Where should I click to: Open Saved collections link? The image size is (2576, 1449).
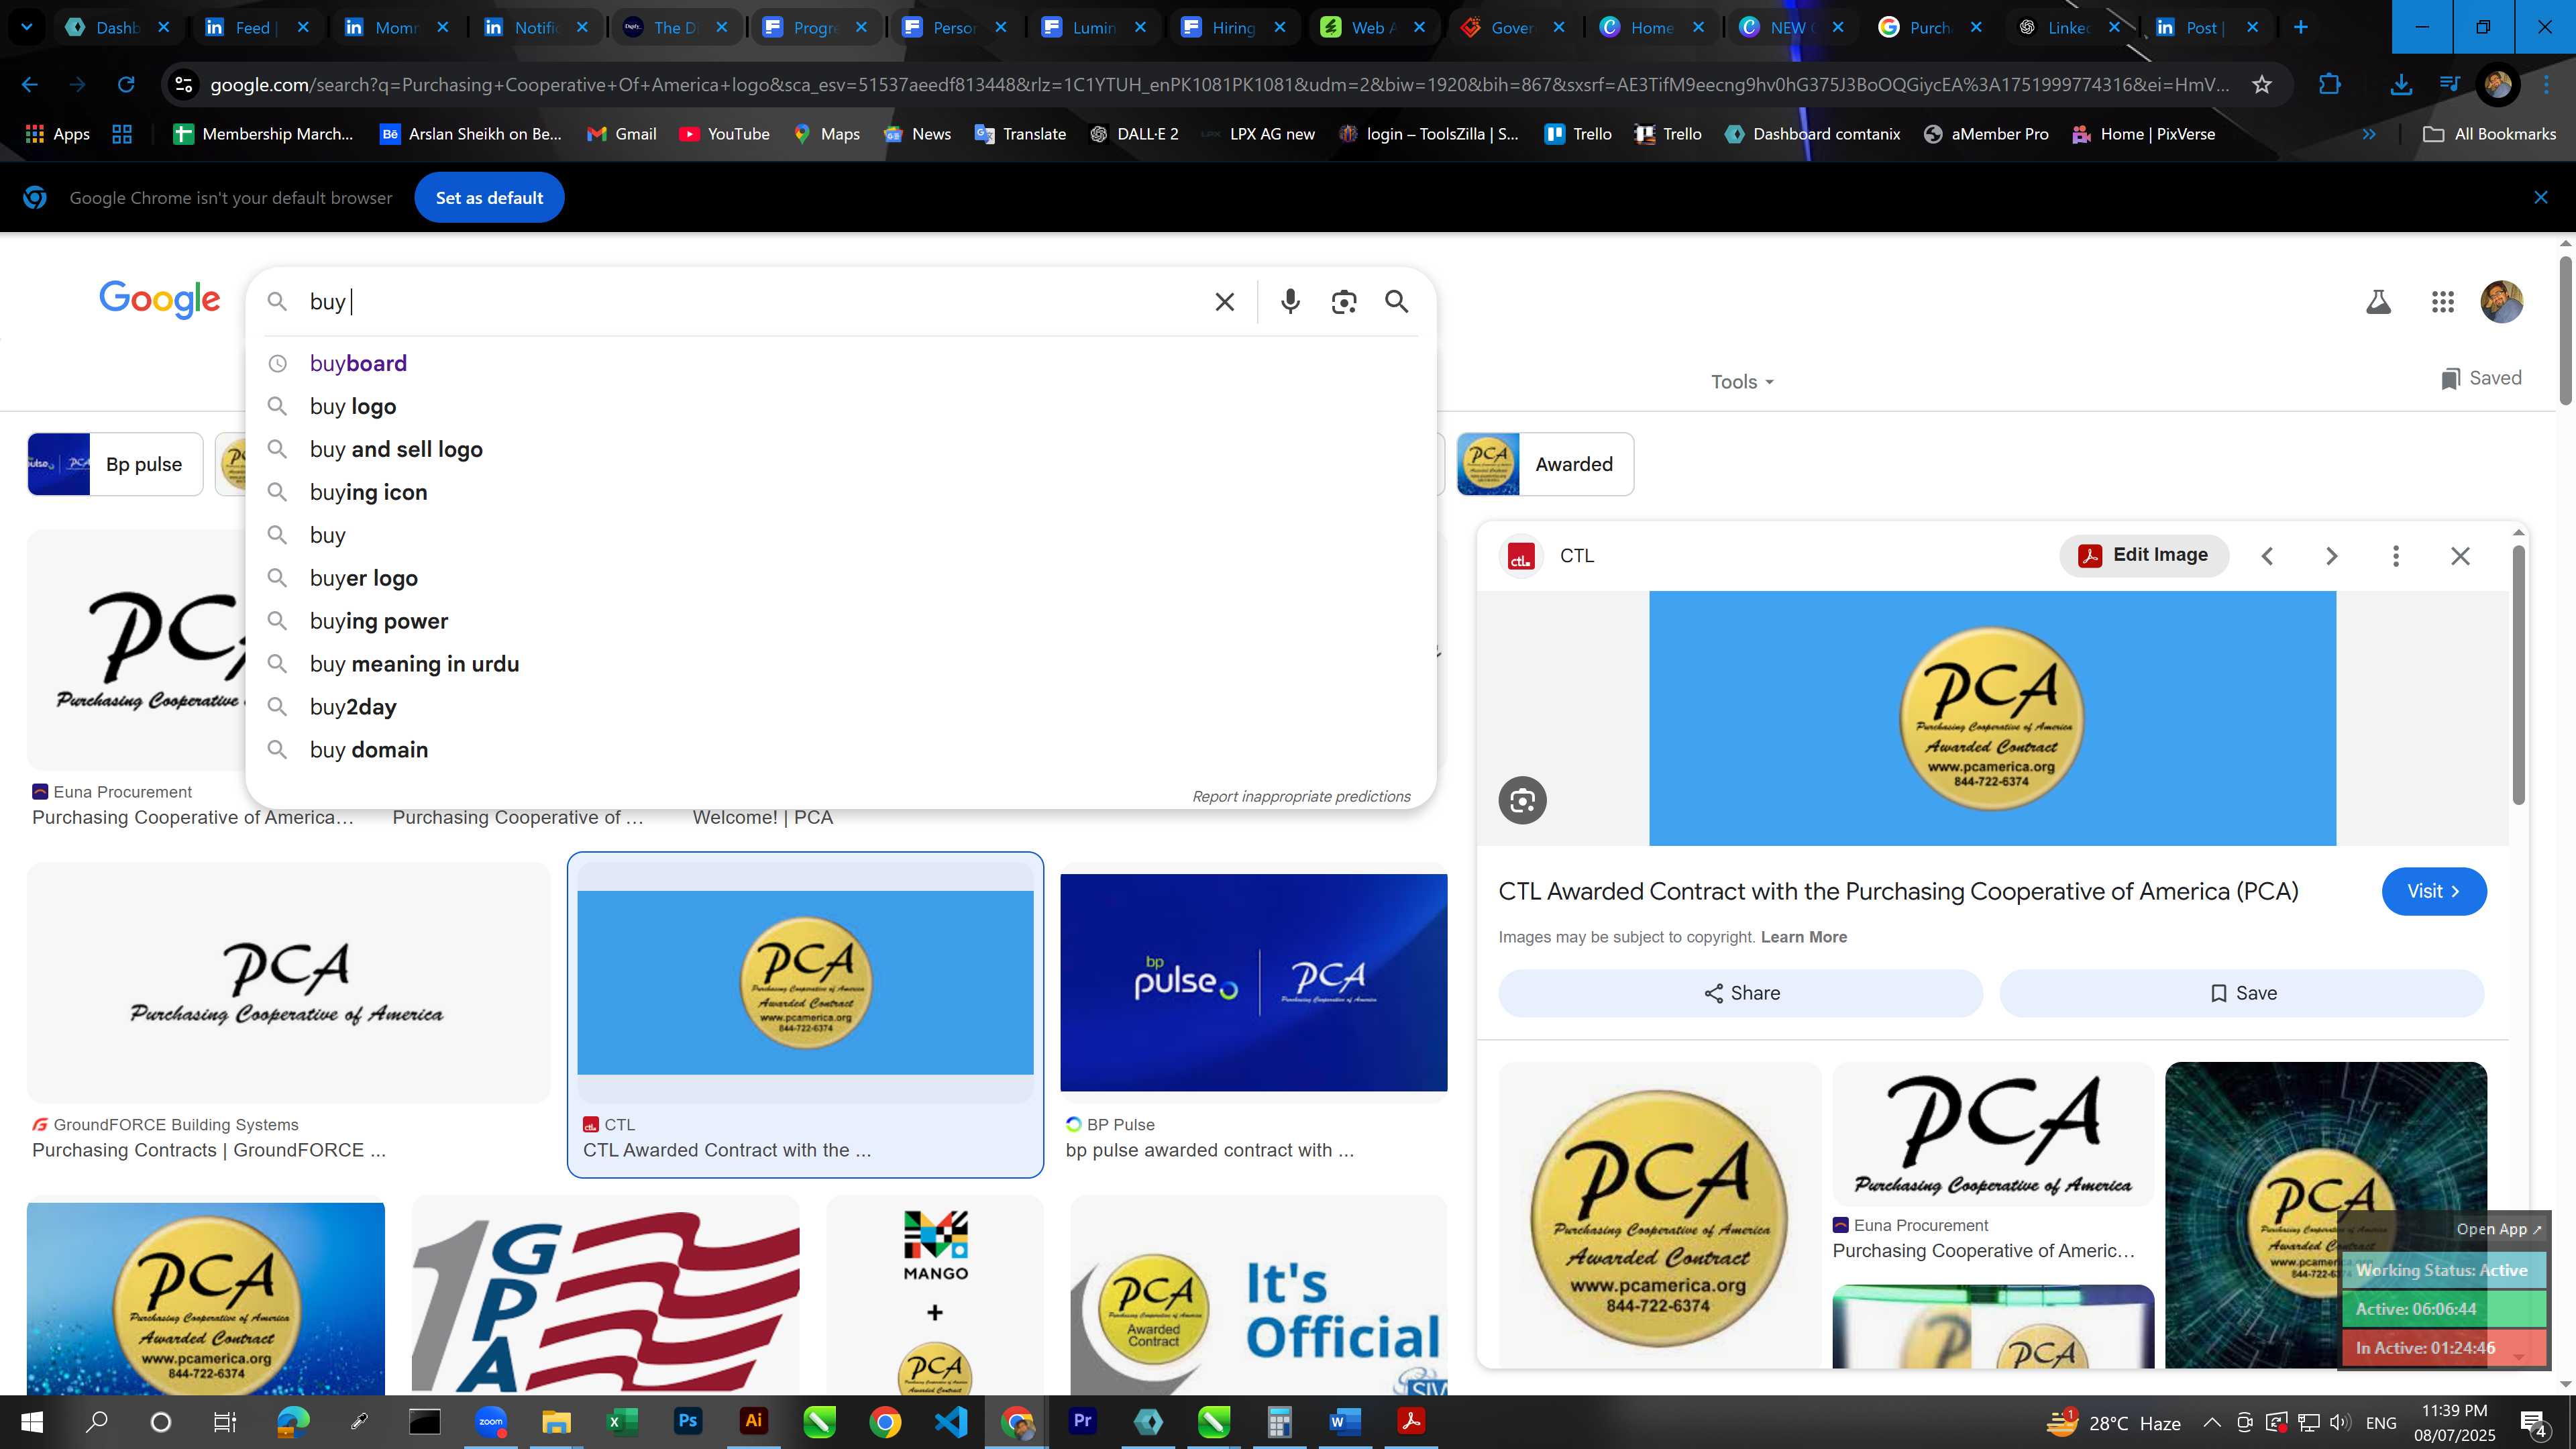pyautogui.click(x=2480, y=378)
